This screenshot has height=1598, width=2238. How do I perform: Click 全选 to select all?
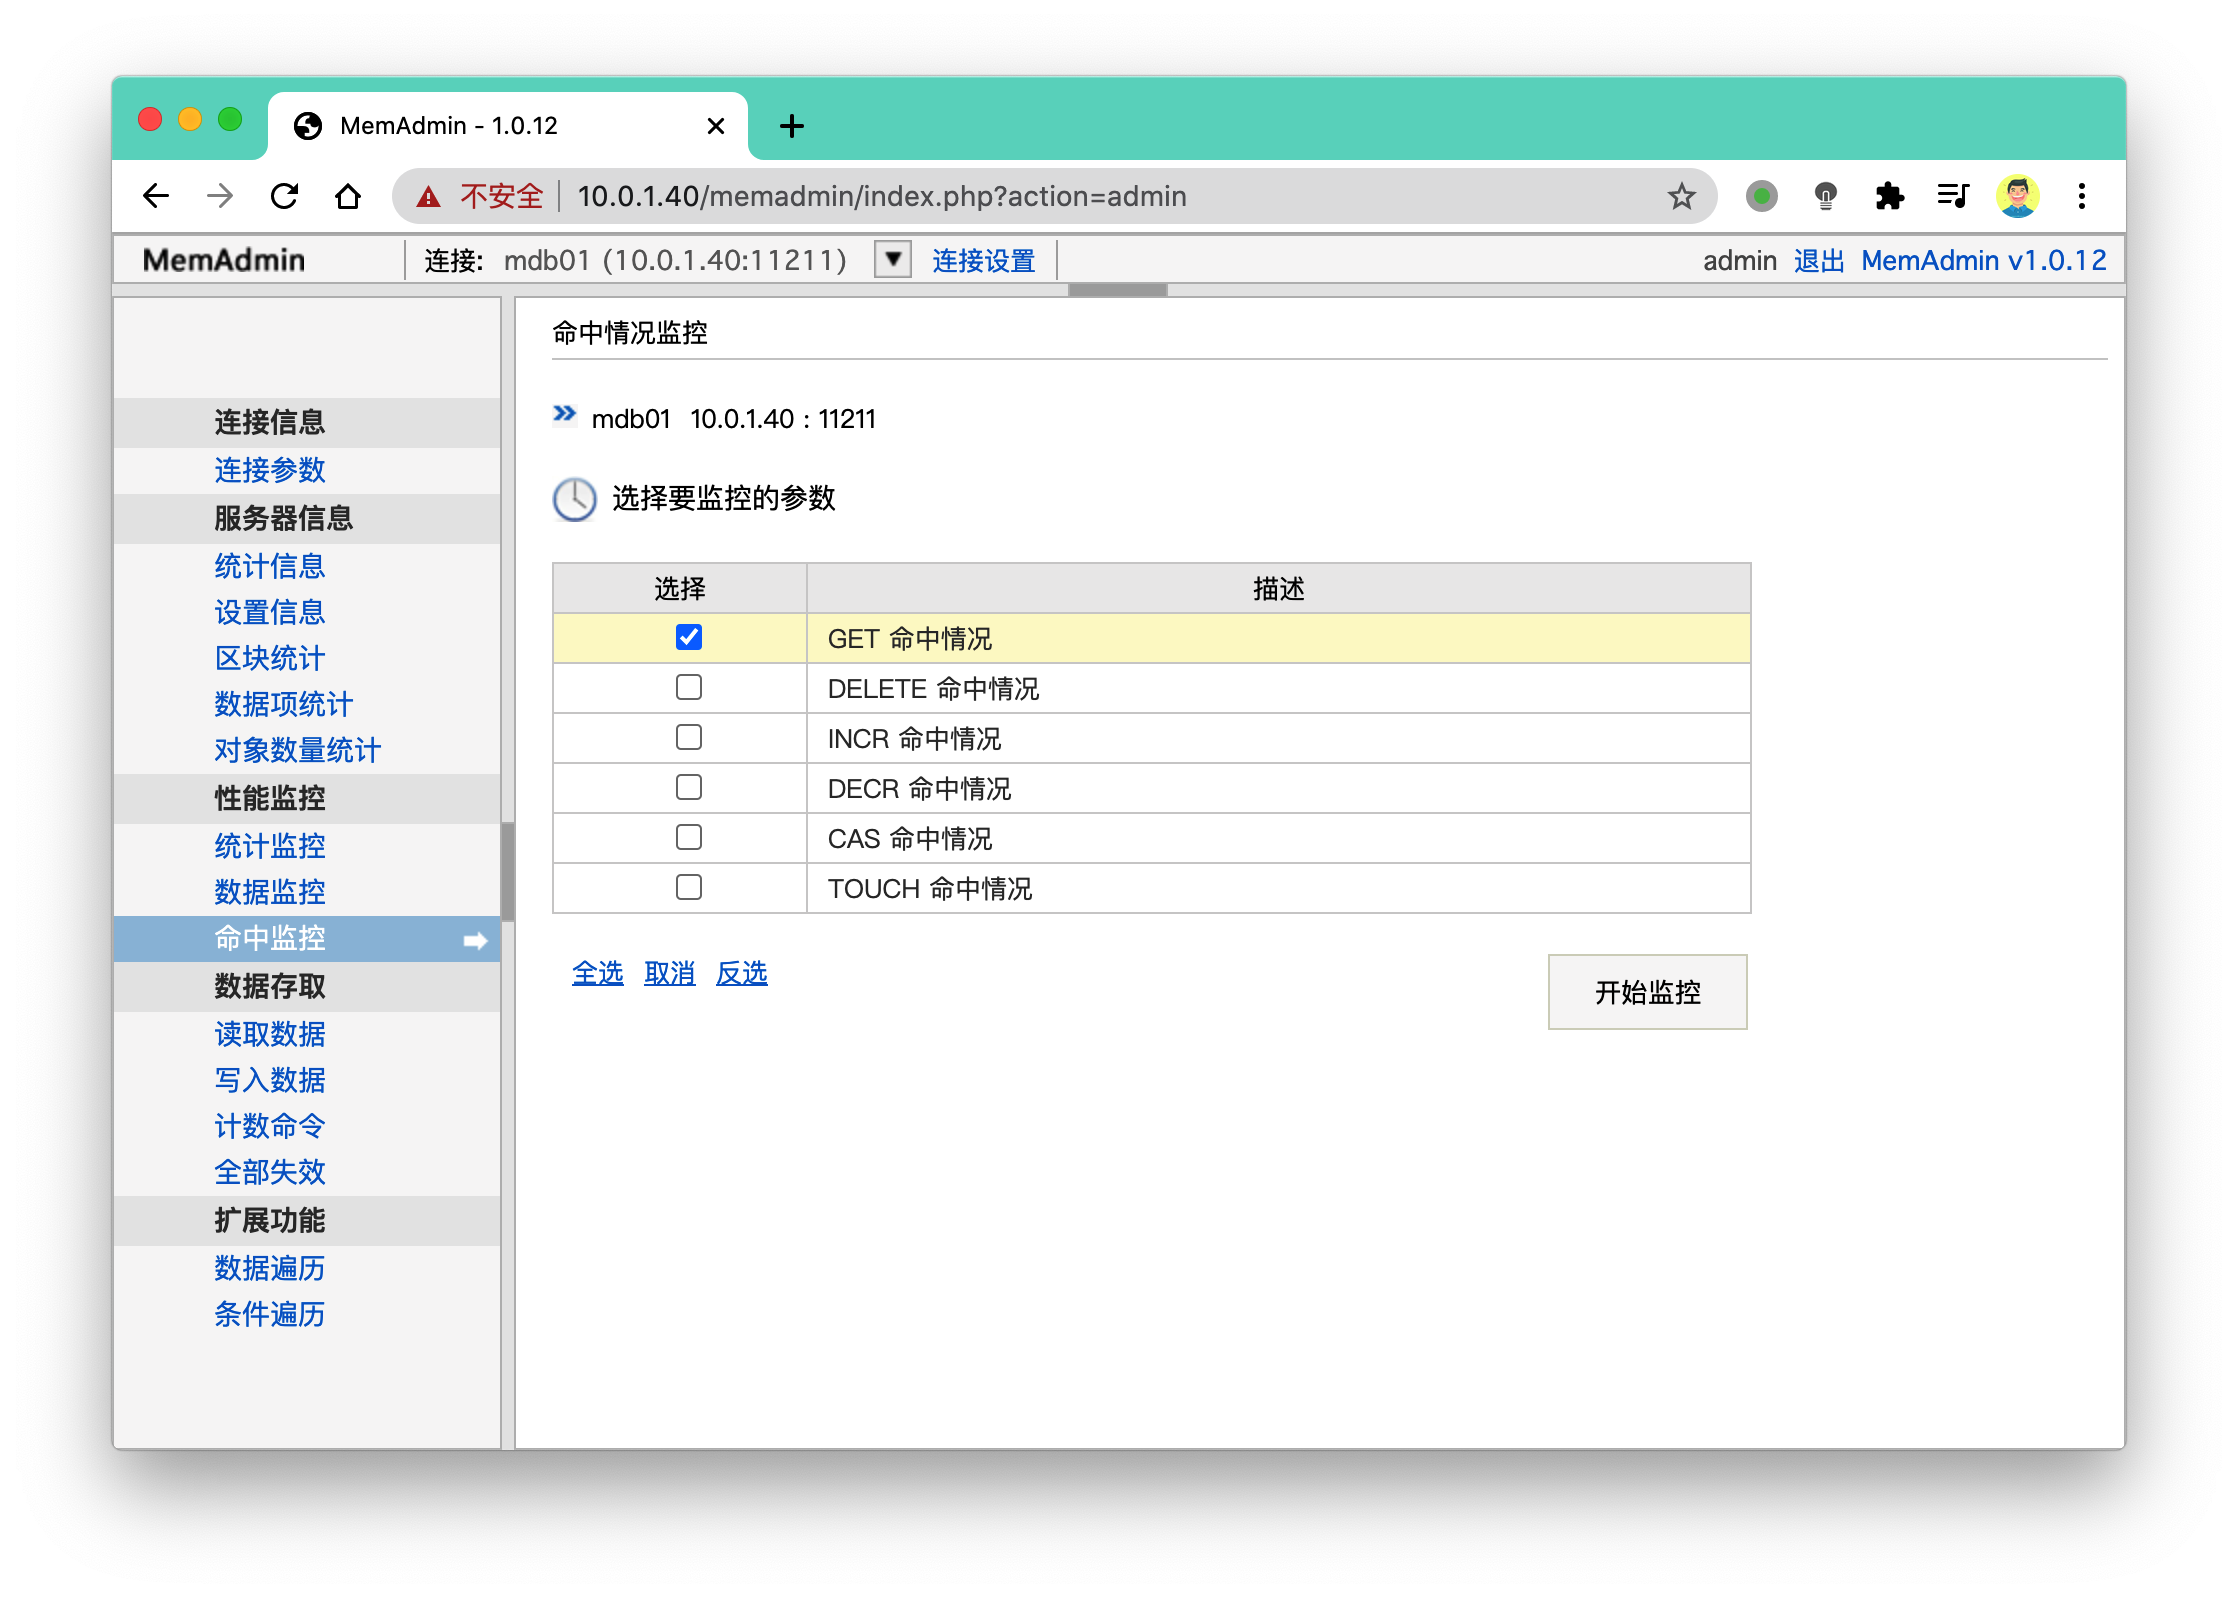(x=598, y=973)
